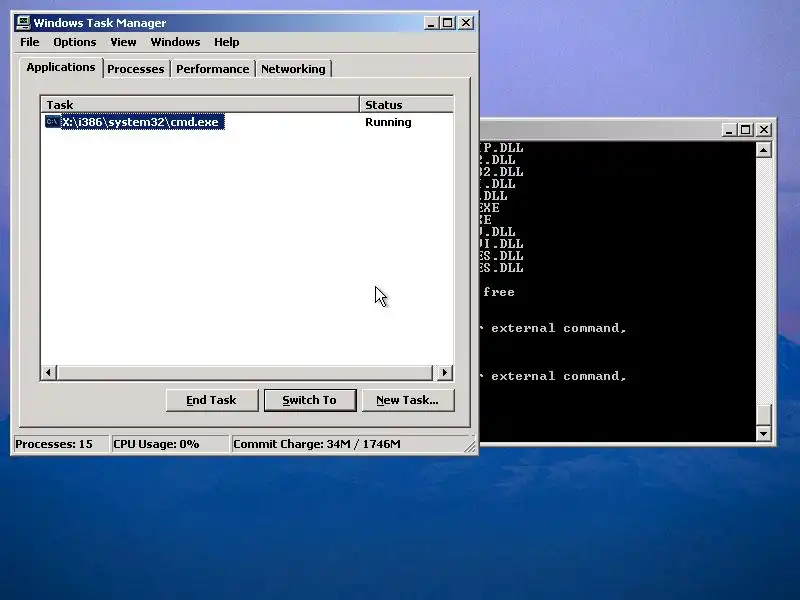800x600 pixels.
Task: Switch to the Performance tab
Action: pos(213,69)
